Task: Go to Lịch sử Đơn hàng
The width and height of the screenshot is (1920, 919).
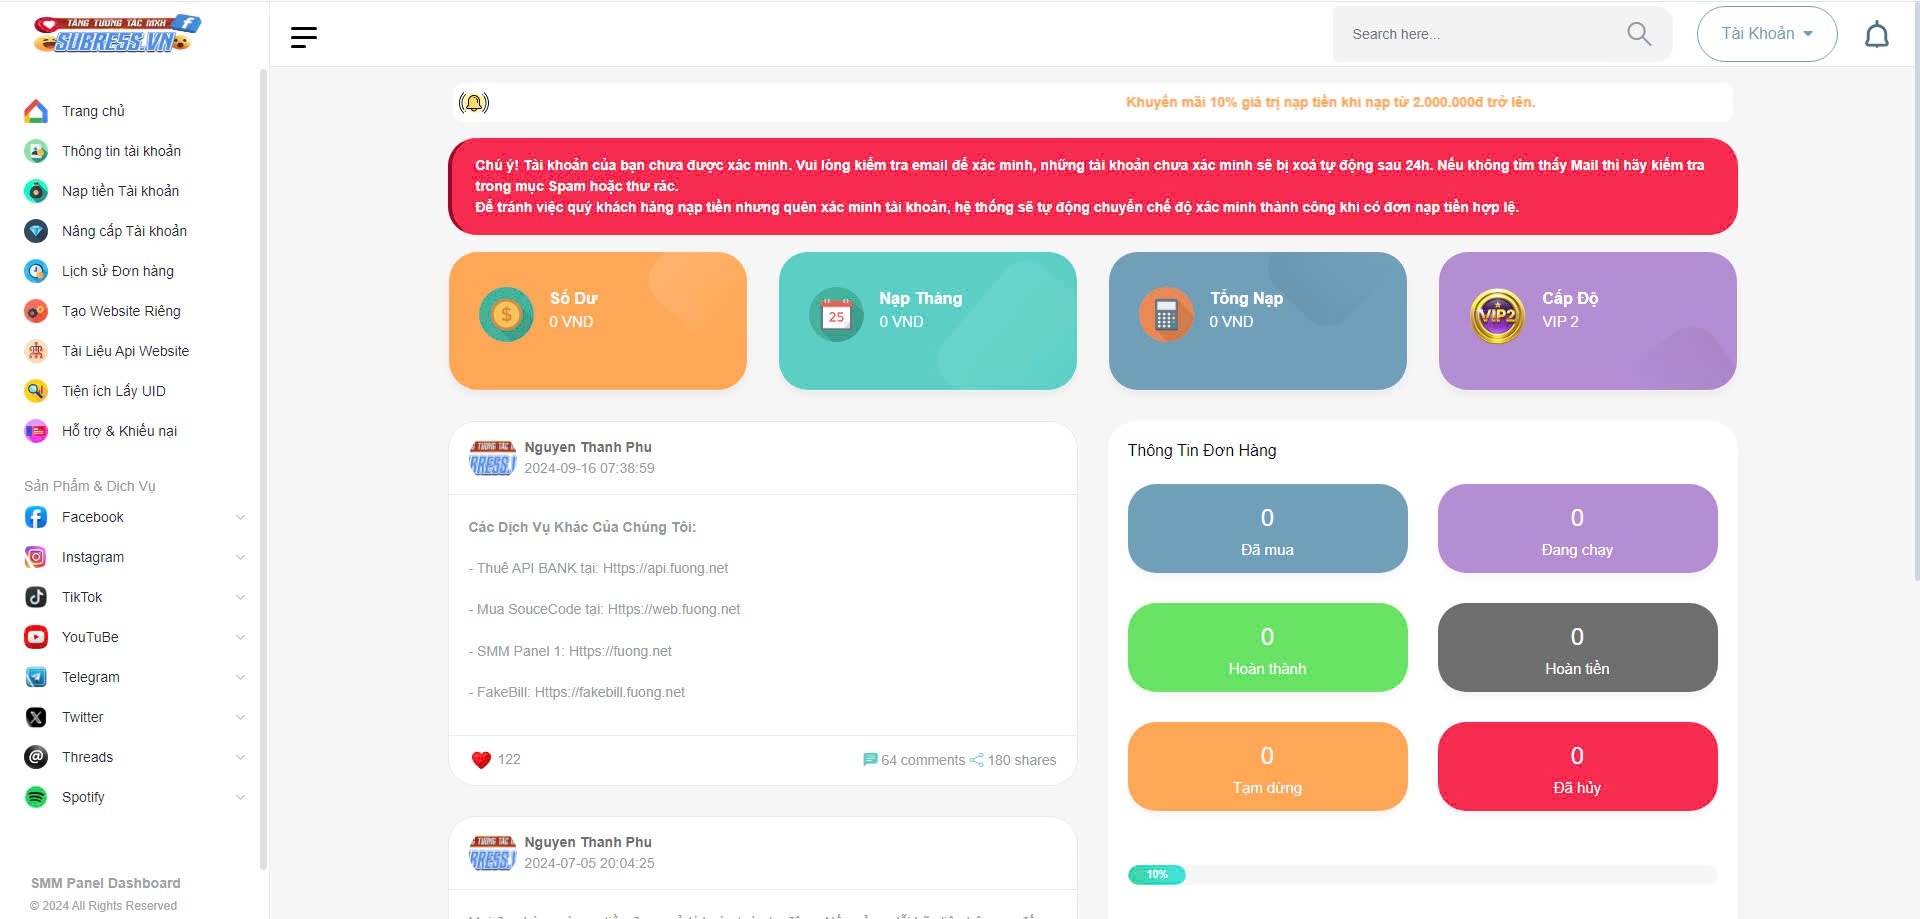Action: (x=117, y=271)
